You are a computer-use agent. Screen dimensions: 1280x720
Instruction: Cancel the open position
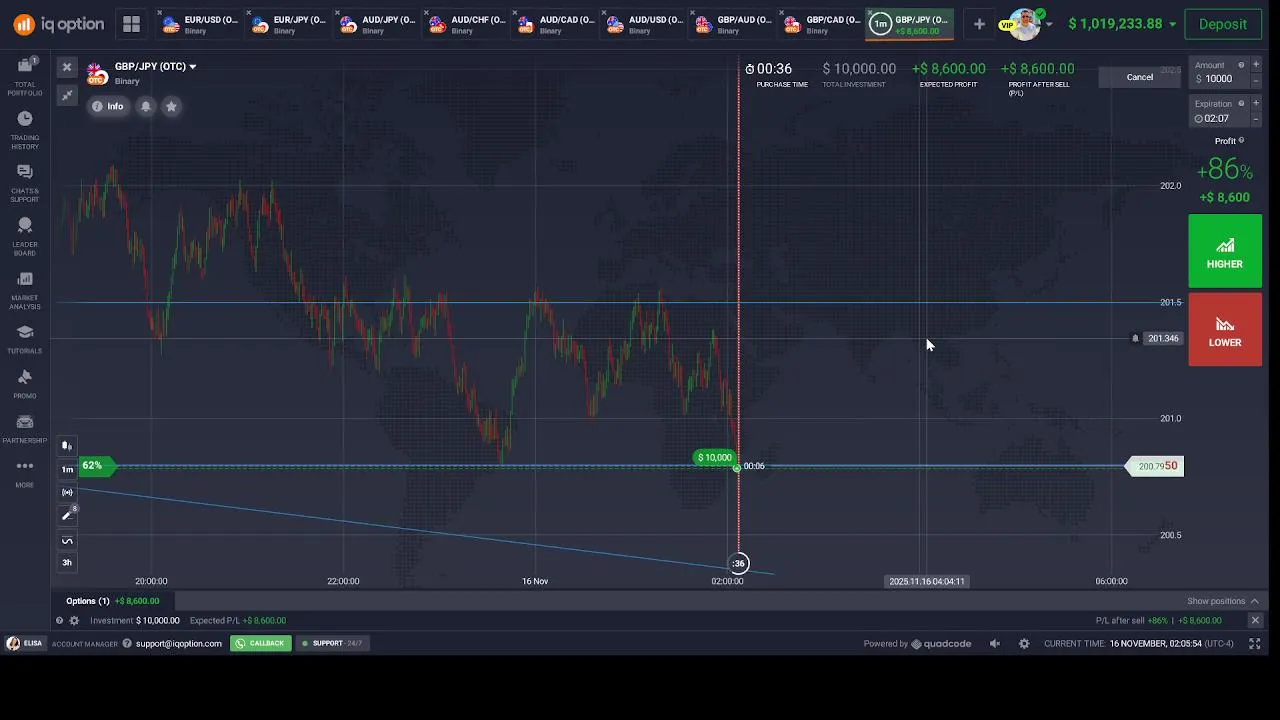pos(1140,77)
